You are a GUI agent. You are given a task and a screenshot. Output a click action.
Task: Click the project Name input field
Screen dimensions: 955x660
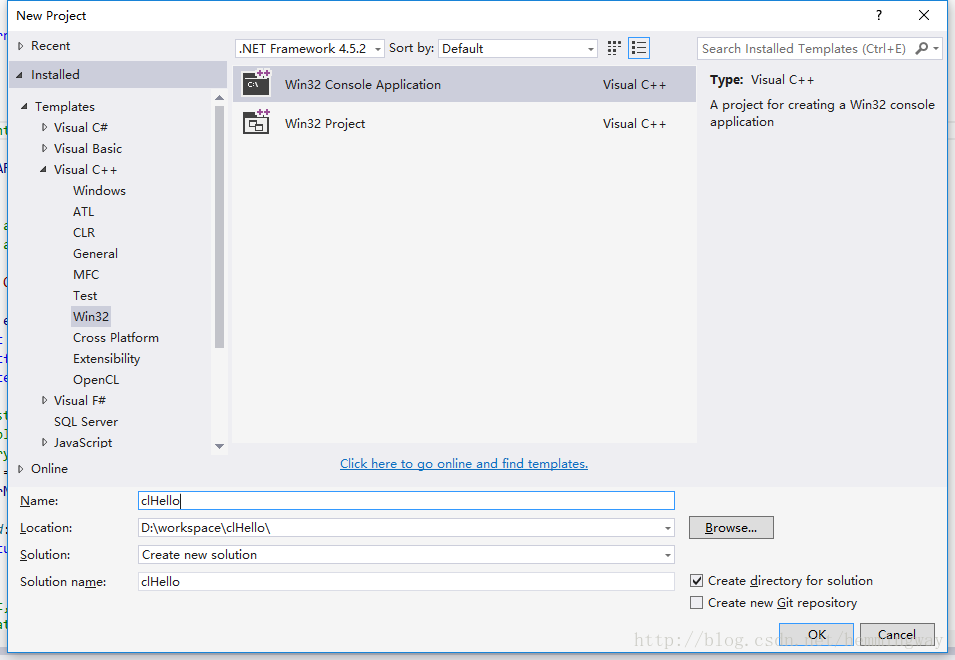click(x=406, y=500)
